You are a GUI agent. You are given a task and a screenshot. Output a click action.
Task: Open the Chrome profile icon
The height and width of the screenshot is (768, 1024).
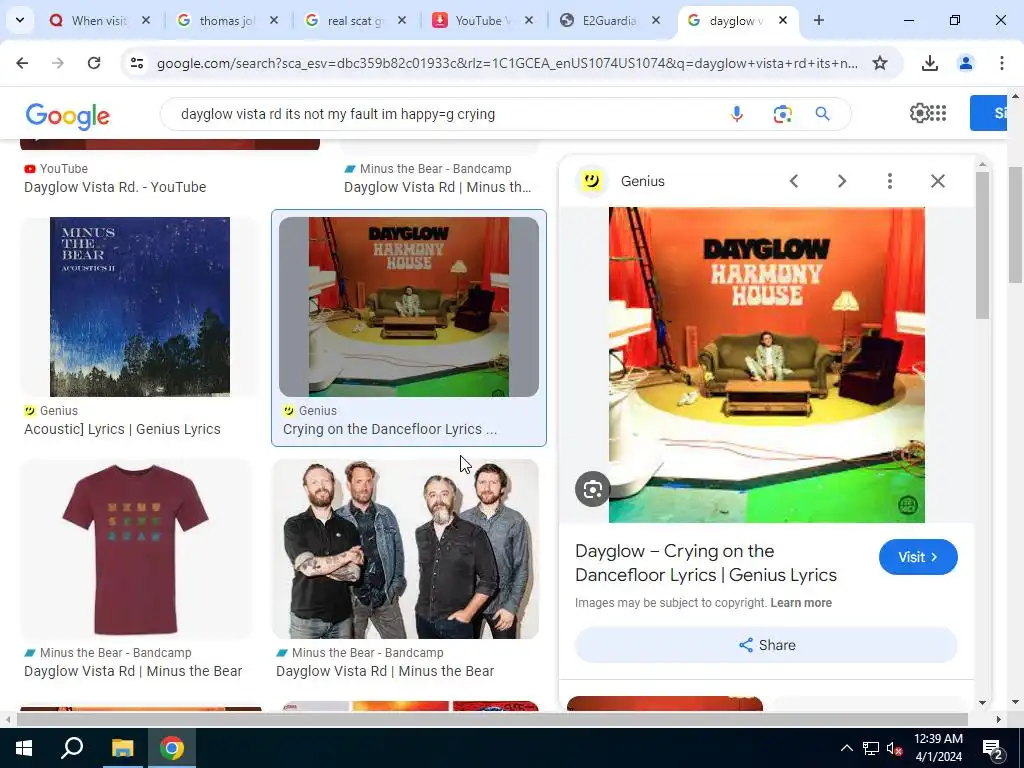coord(965,63)
